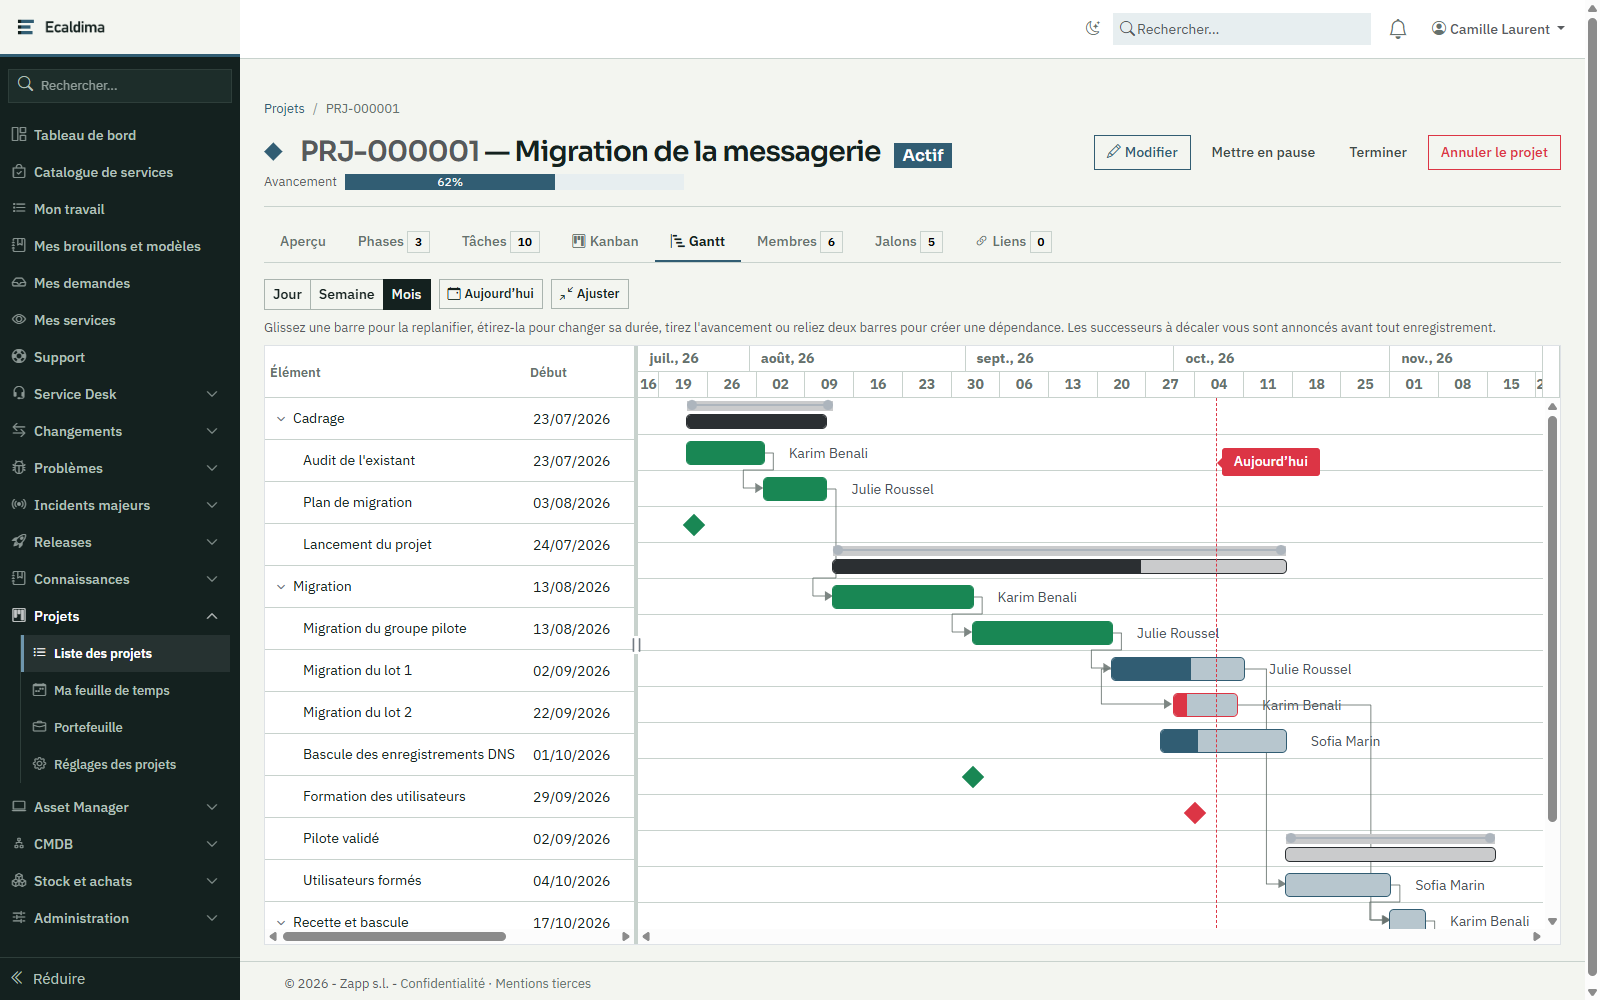Click the Terminer button
This screenshot has width=1600, height=1000.
click(x=1378, y=152)
